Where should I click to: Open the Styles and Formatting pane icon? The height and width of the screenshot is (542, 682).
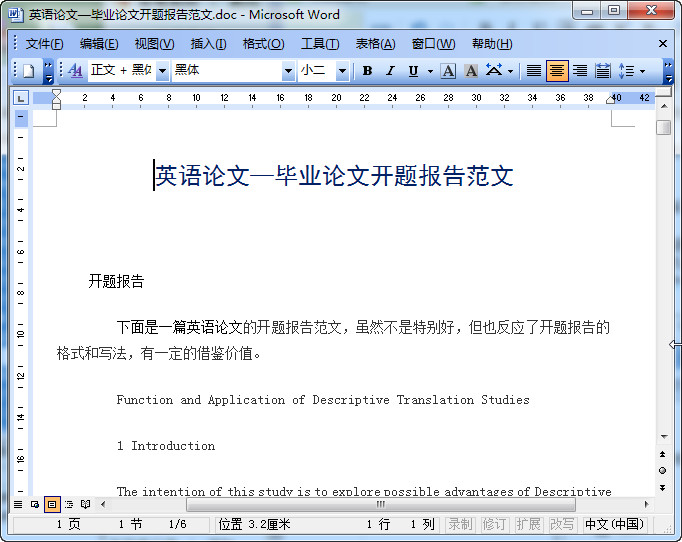(75, 70)
